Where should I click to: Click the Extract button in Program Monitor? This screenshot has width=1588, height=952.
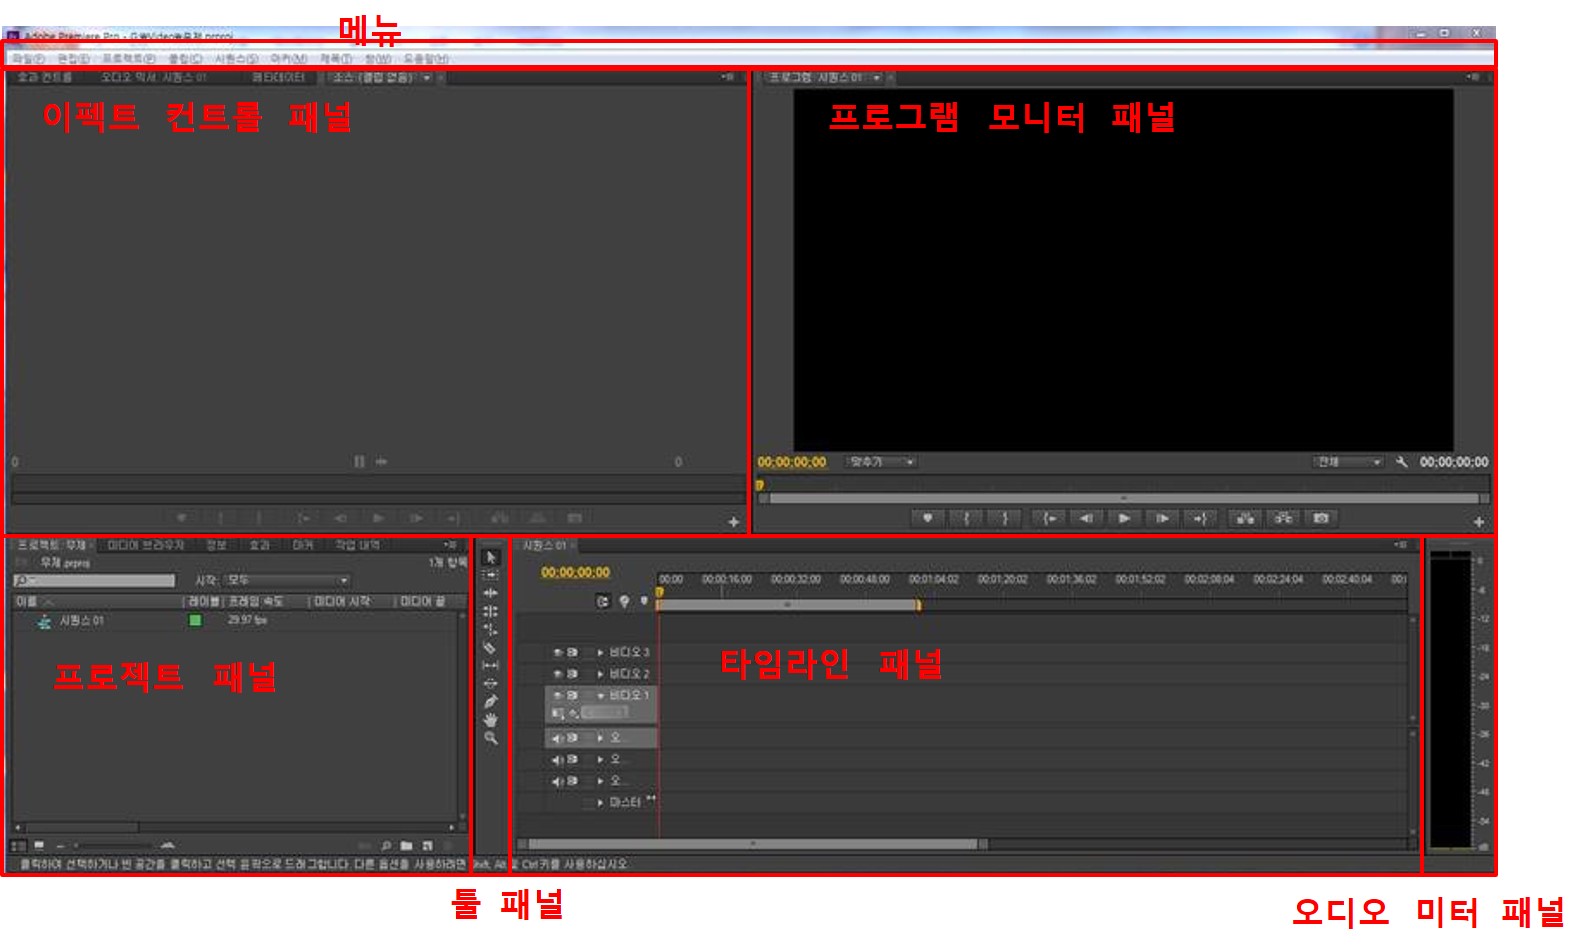coord(1283,518)
